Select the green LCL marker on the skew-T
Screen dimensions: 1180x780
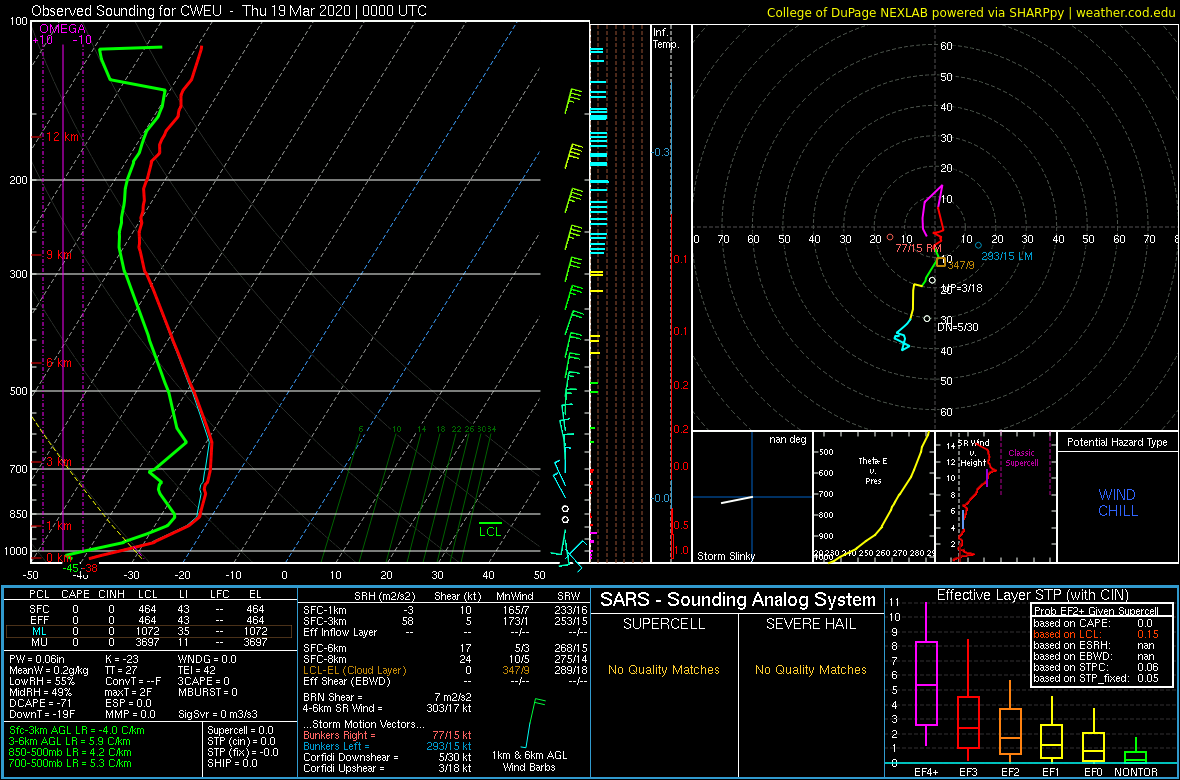pyautogui.click(x=491, y=530)
